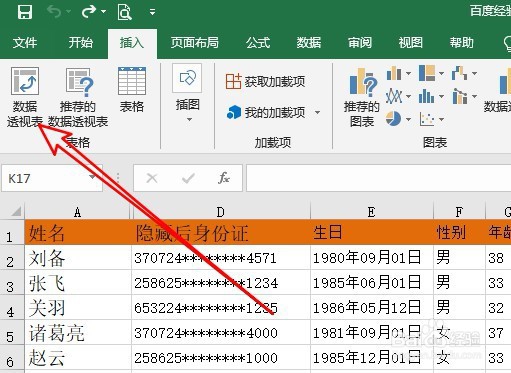Insert a hierarchy treemap chart
The image size is (511, 373).
click(x=427, y=73)
